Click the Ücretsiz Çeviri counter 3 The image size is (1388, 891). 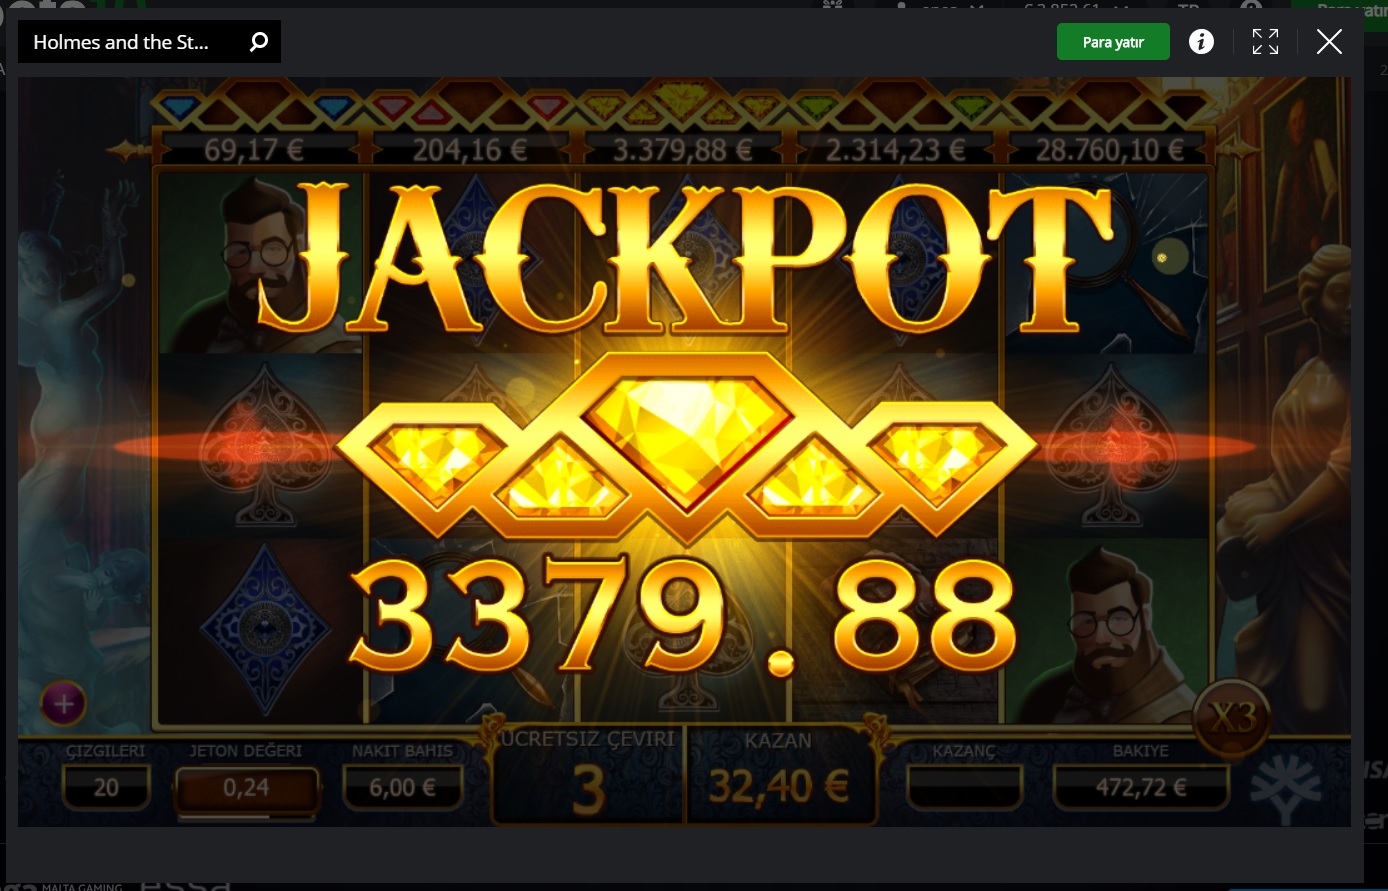click(589, 790)
